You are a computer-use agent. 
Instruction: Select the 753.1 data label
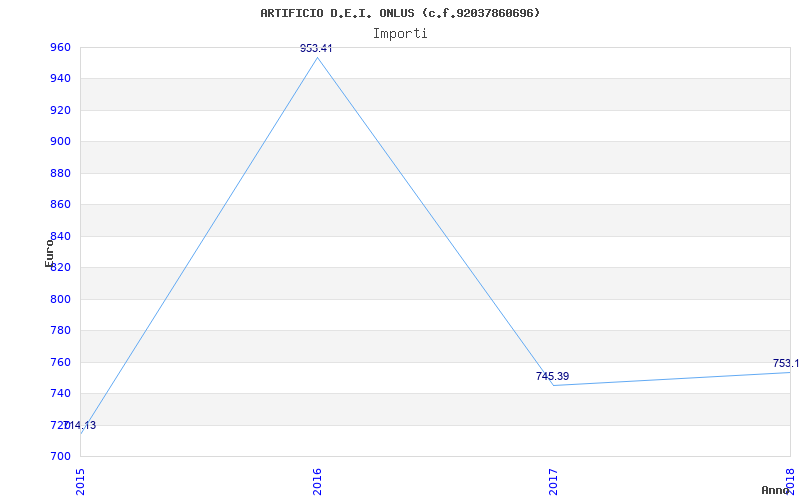click(786, 363)
